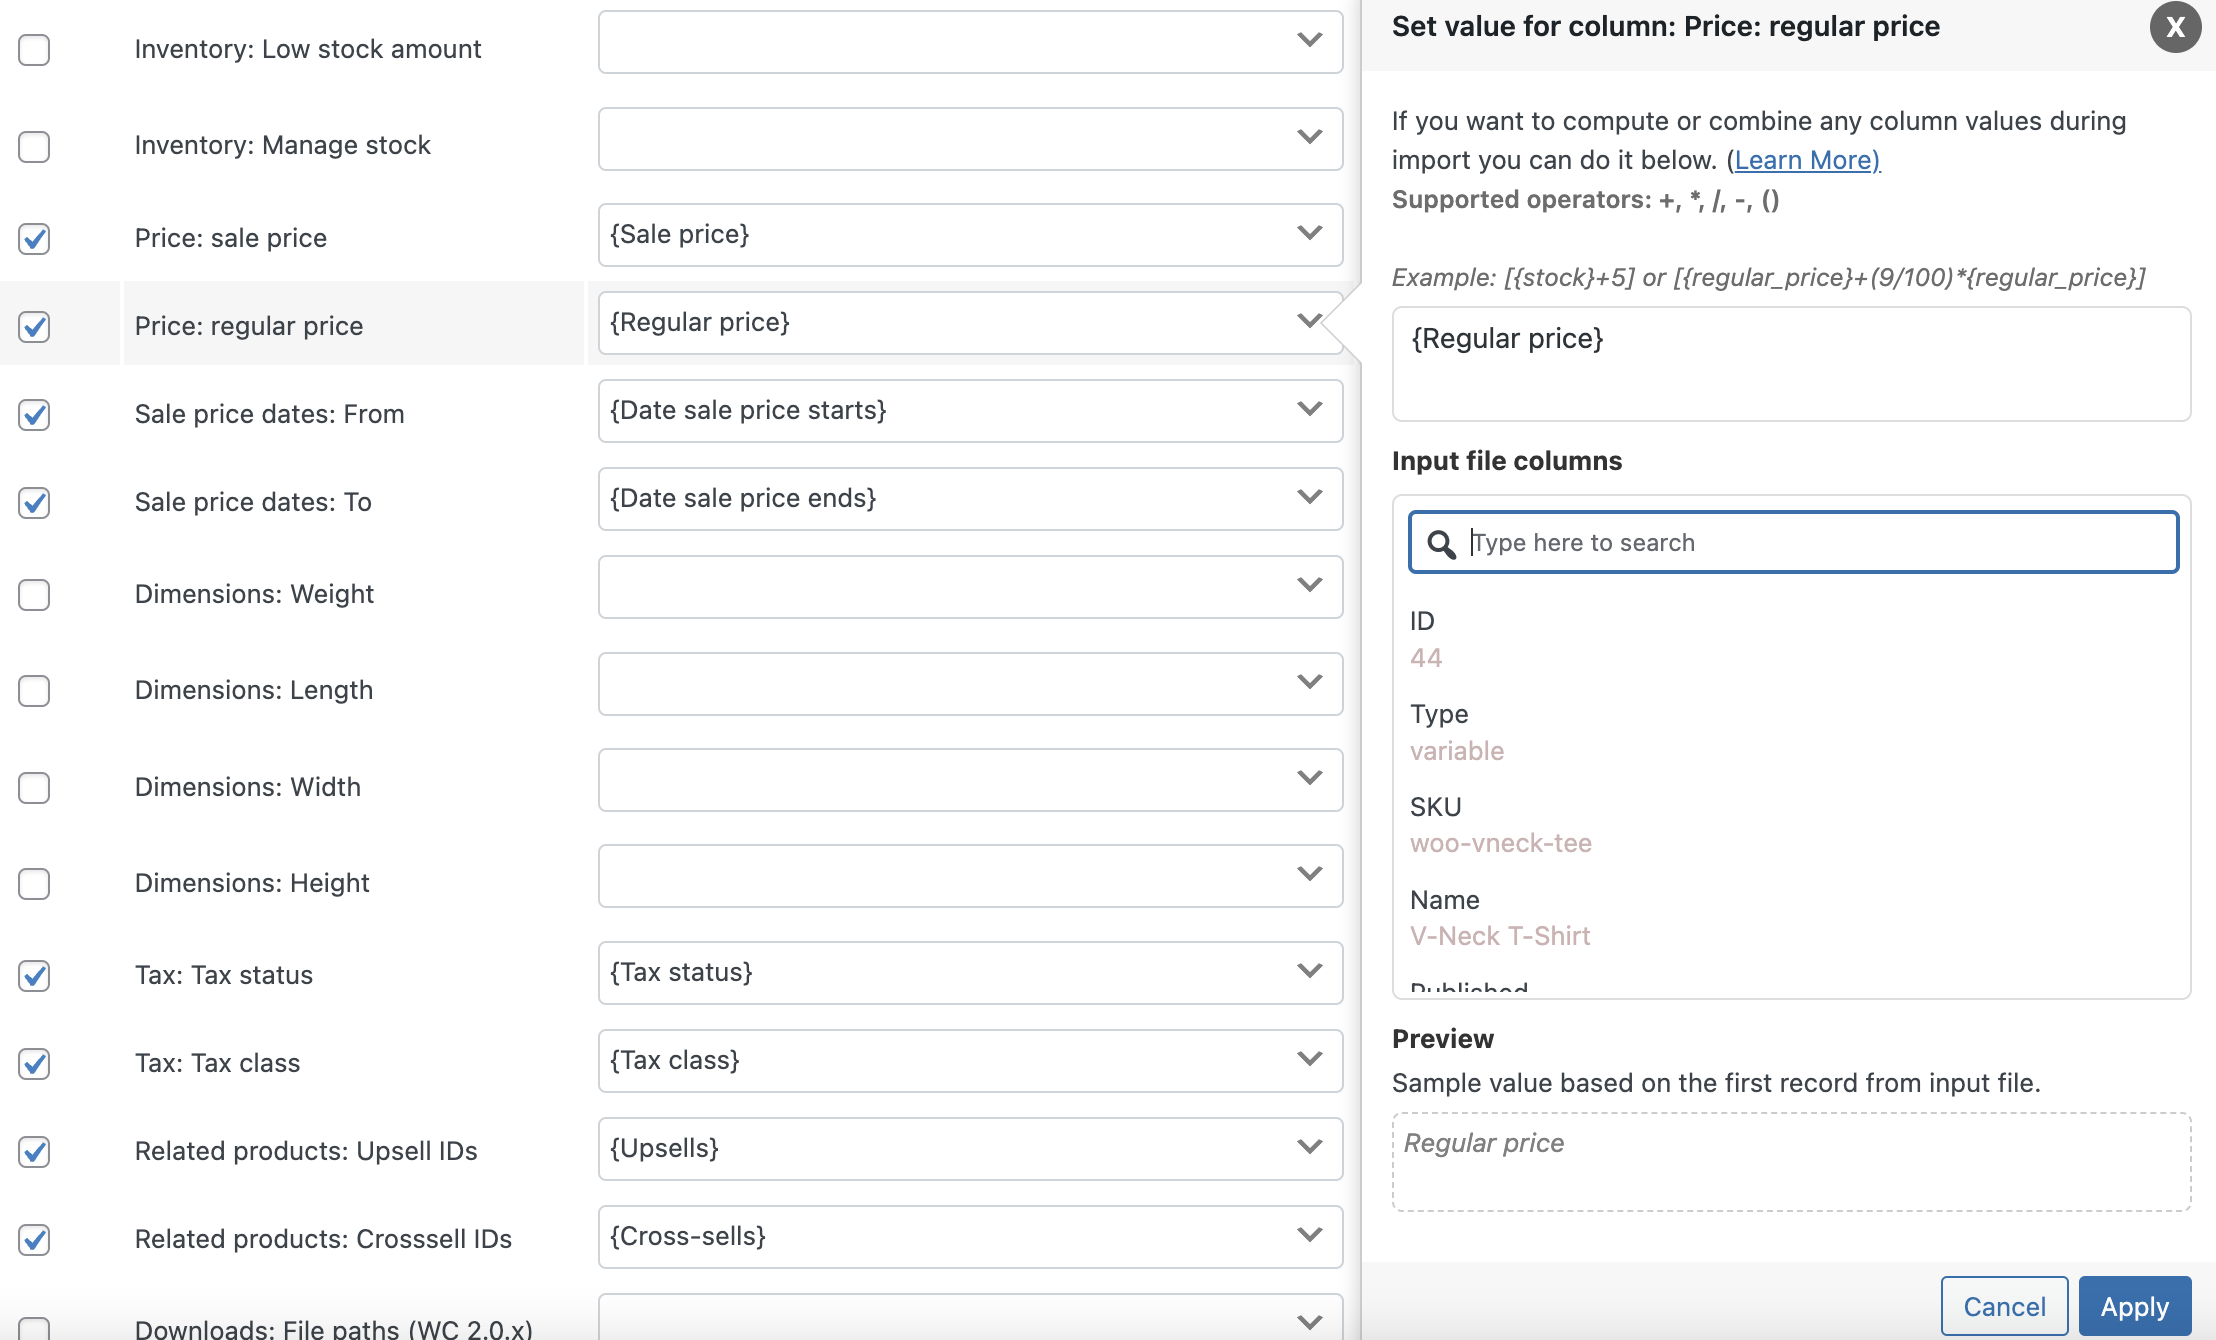The width and height of the screenshot is (2216, 1340).
Task: Select the Name input file column
Action: point(1445,900)
